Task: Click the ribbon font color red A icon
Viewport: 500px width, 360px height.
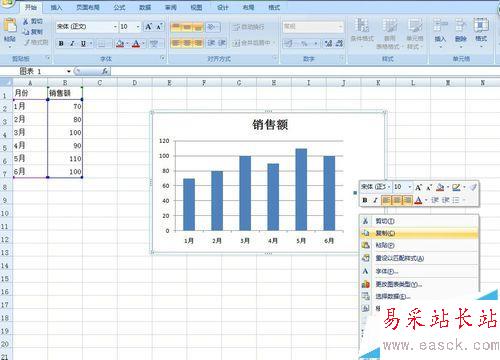Action: [136, 44]
